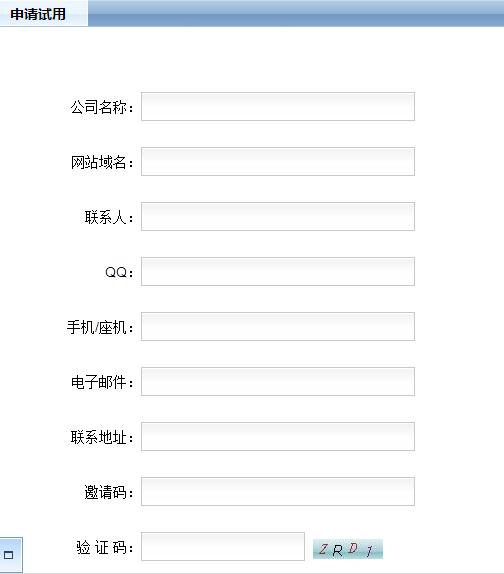504x574 pixels.
Task: Click into the 联系人 field
Action: tap(278, 216)
